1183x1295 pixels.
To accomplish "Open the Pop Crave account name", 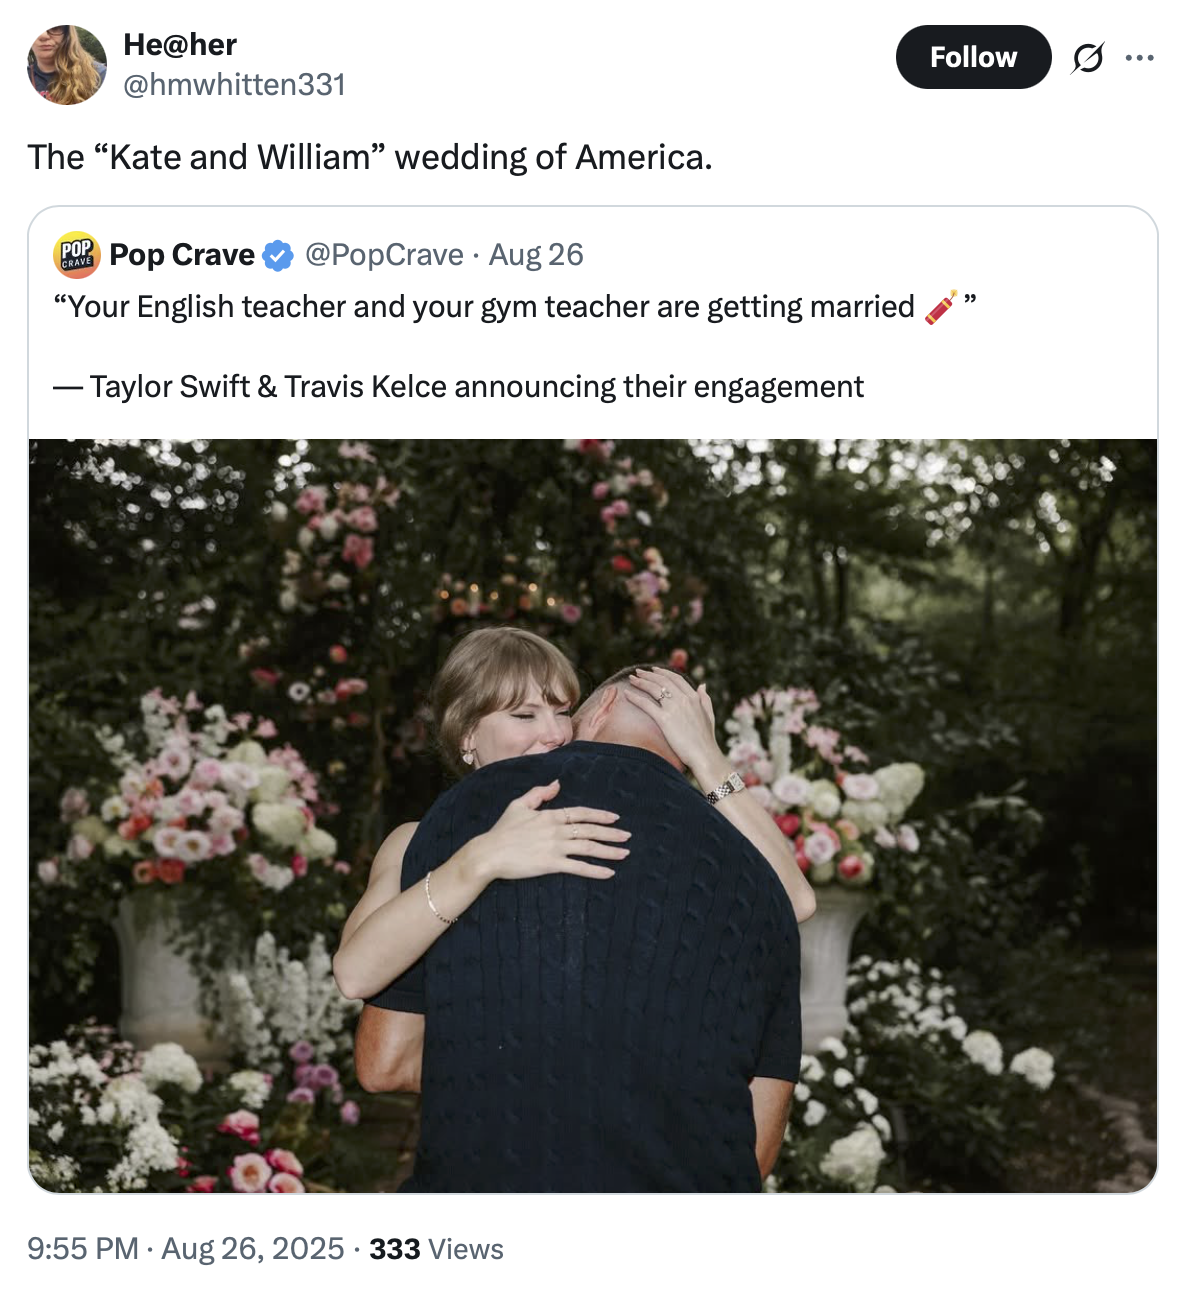I will (x=182, y=255).
